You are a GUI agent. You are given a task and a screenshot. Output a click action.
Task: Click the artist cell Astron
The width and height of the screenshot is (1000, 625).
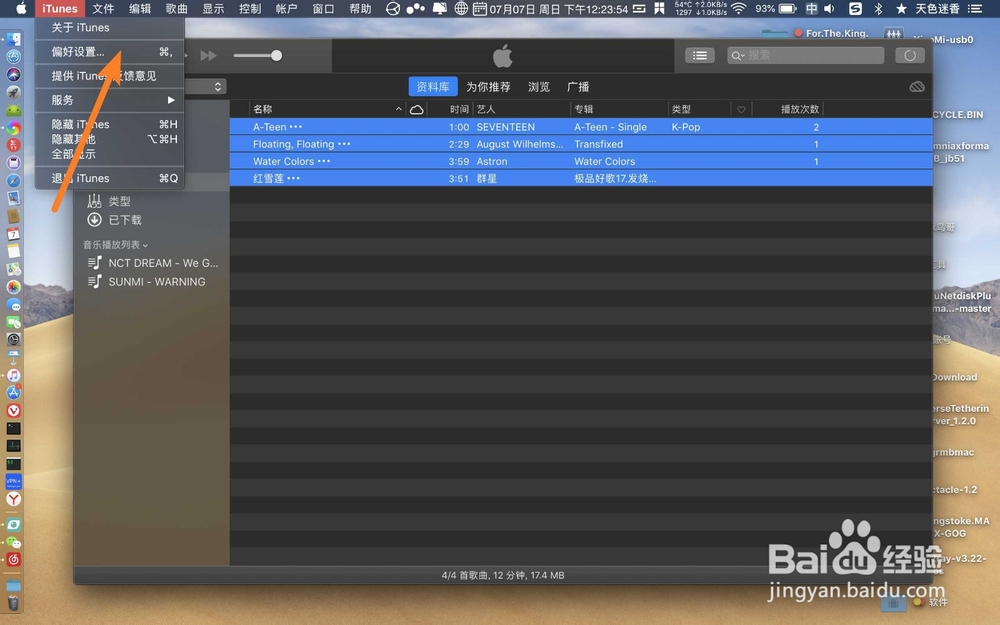(x=492, y=161)
